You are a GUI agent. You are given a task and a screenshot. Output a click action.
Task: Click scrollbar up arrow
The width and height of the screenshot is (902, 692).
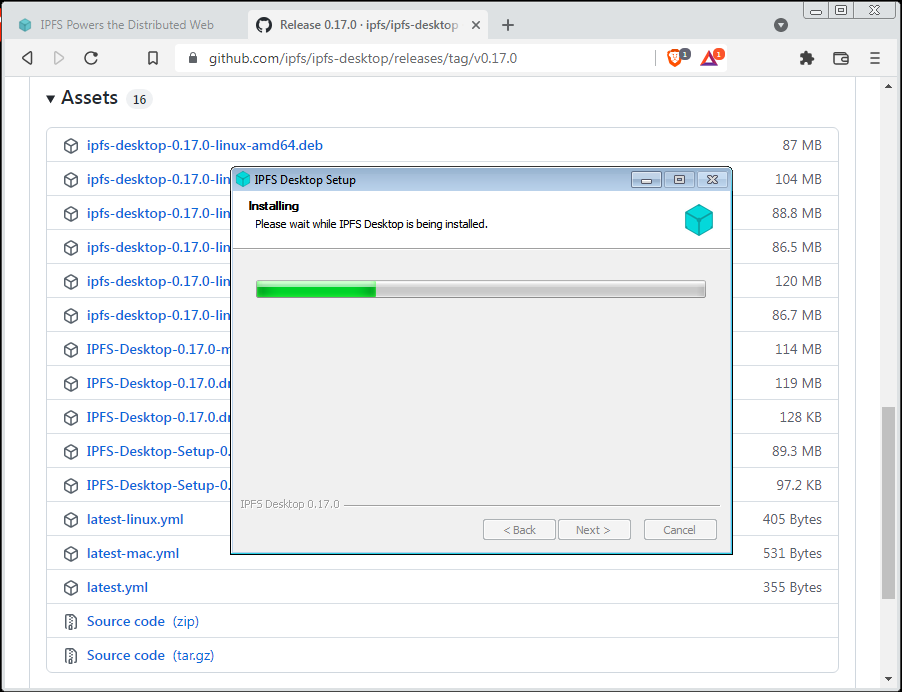click(x=888, y=86)
